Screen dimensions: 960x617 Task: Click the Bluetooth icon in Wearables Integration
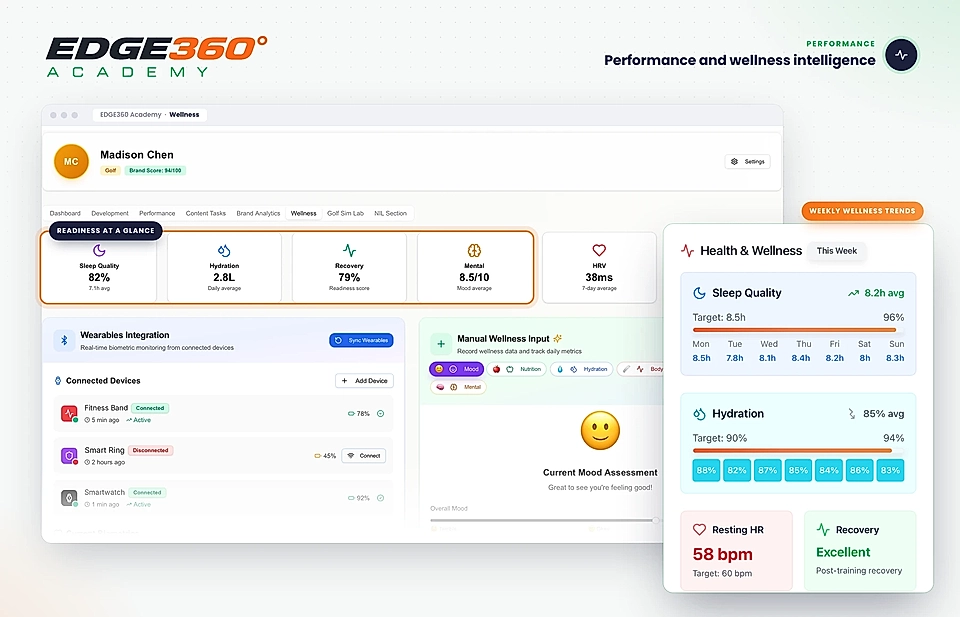tap(64, 340)
